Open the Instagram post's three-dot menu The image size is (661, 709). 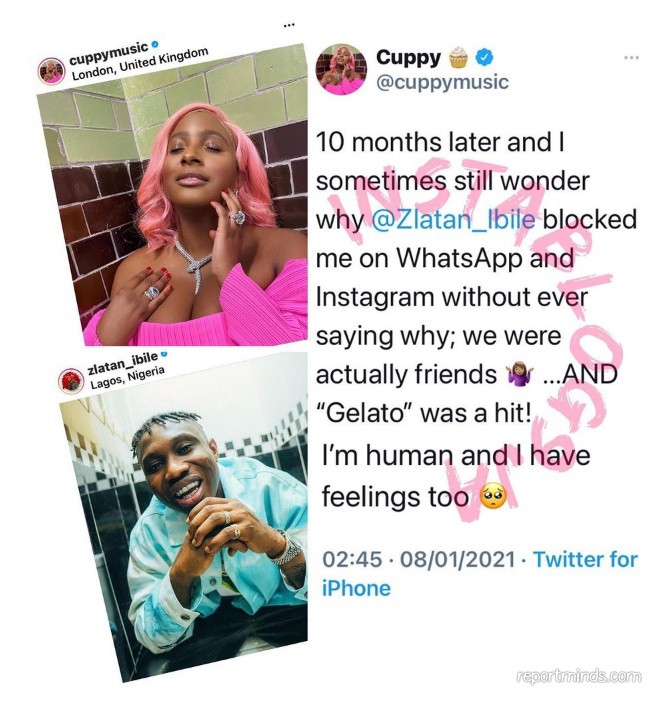289,25
